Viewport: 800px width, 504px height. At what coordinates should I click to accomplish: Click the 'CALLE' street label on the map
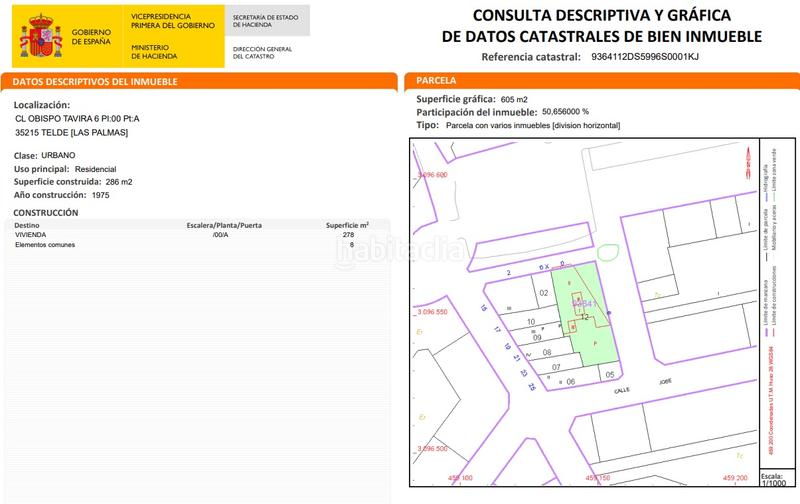621,390
